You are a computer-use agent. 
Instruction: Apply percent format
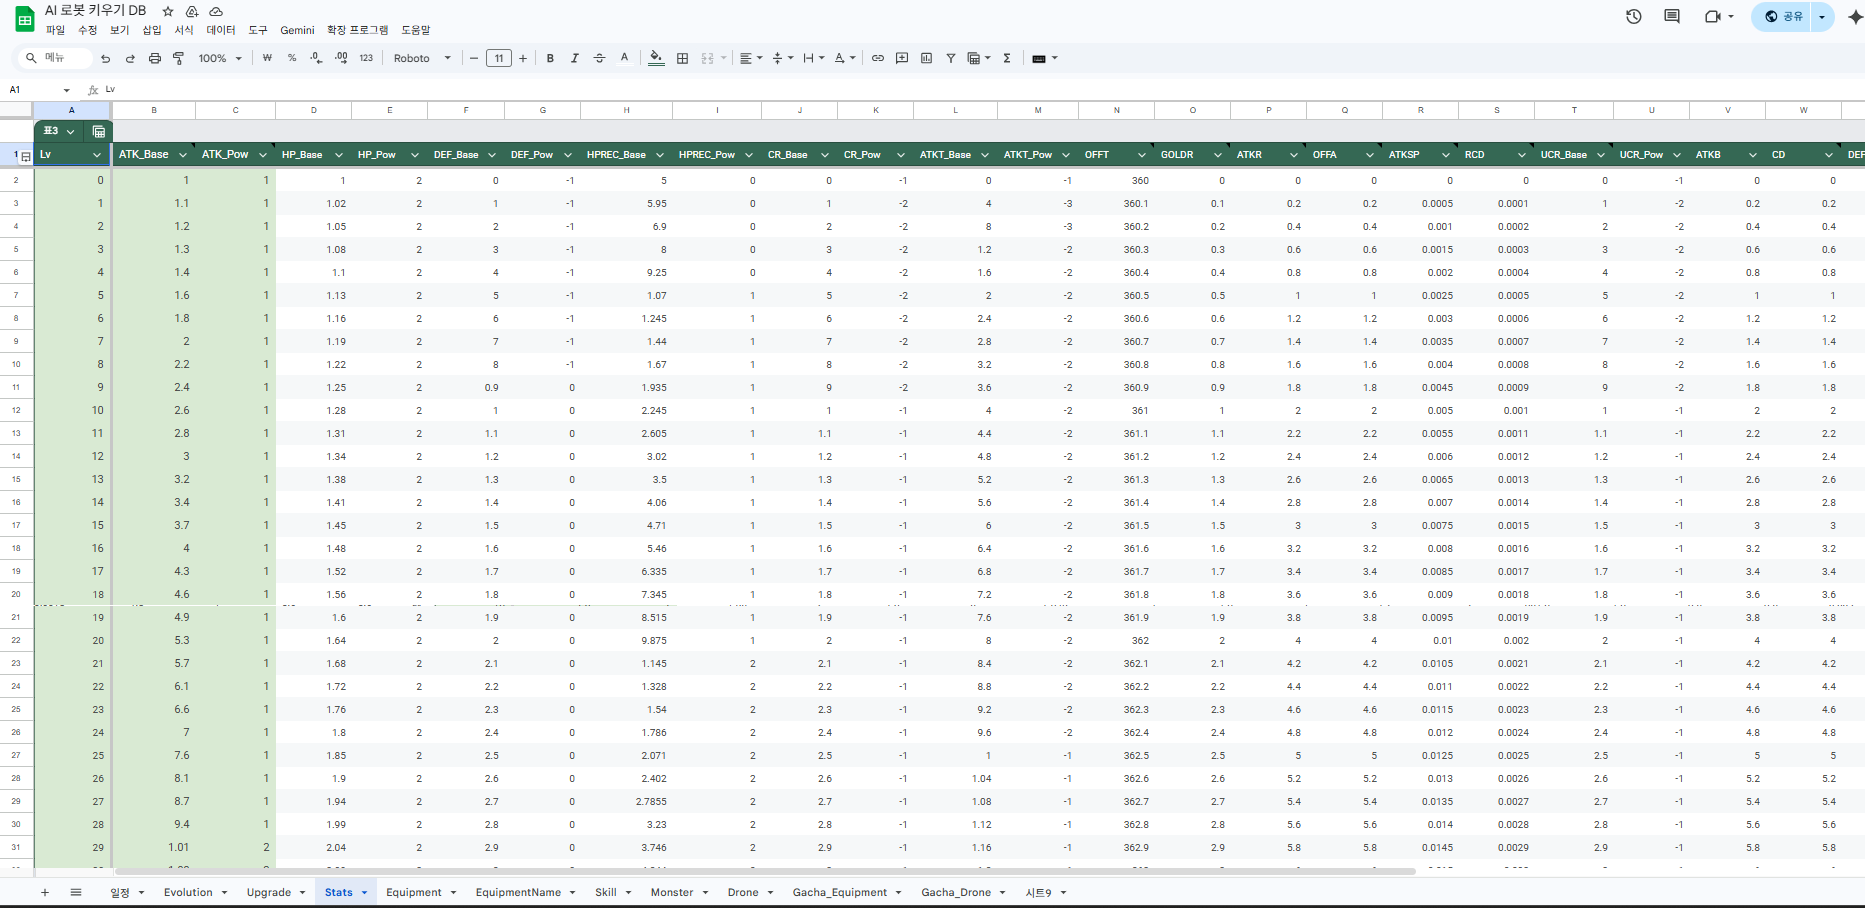pyautogui.click(x=292, y=58)
